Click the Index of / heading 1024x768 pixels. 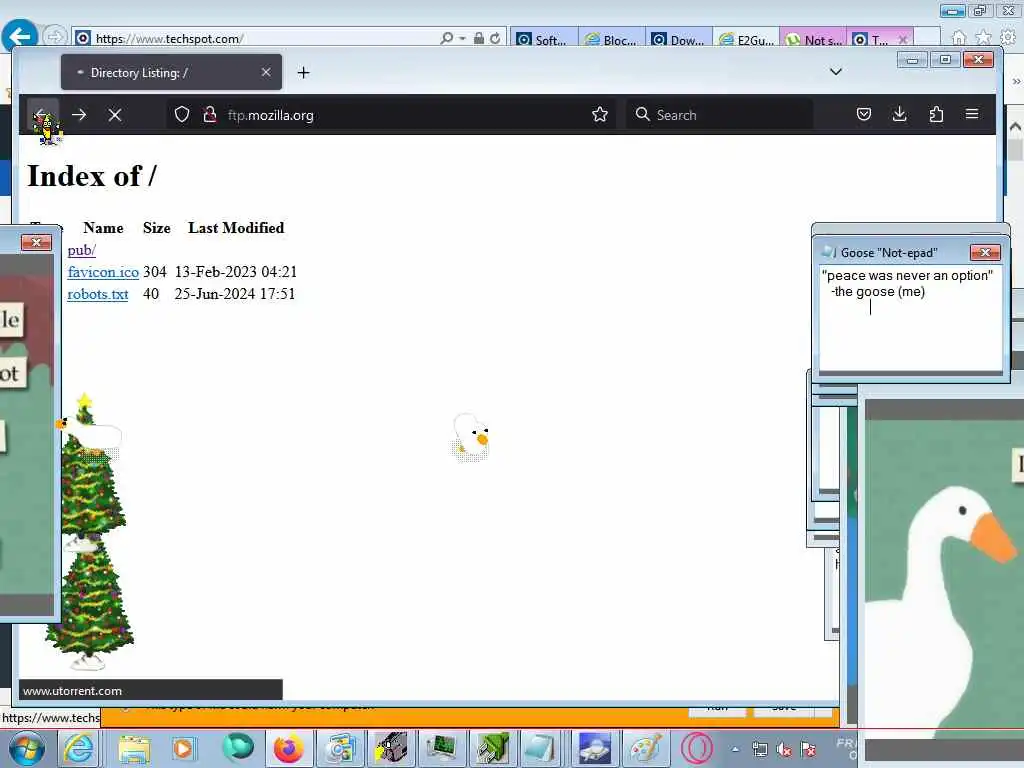pyautogui.click(x=91, y=176)
